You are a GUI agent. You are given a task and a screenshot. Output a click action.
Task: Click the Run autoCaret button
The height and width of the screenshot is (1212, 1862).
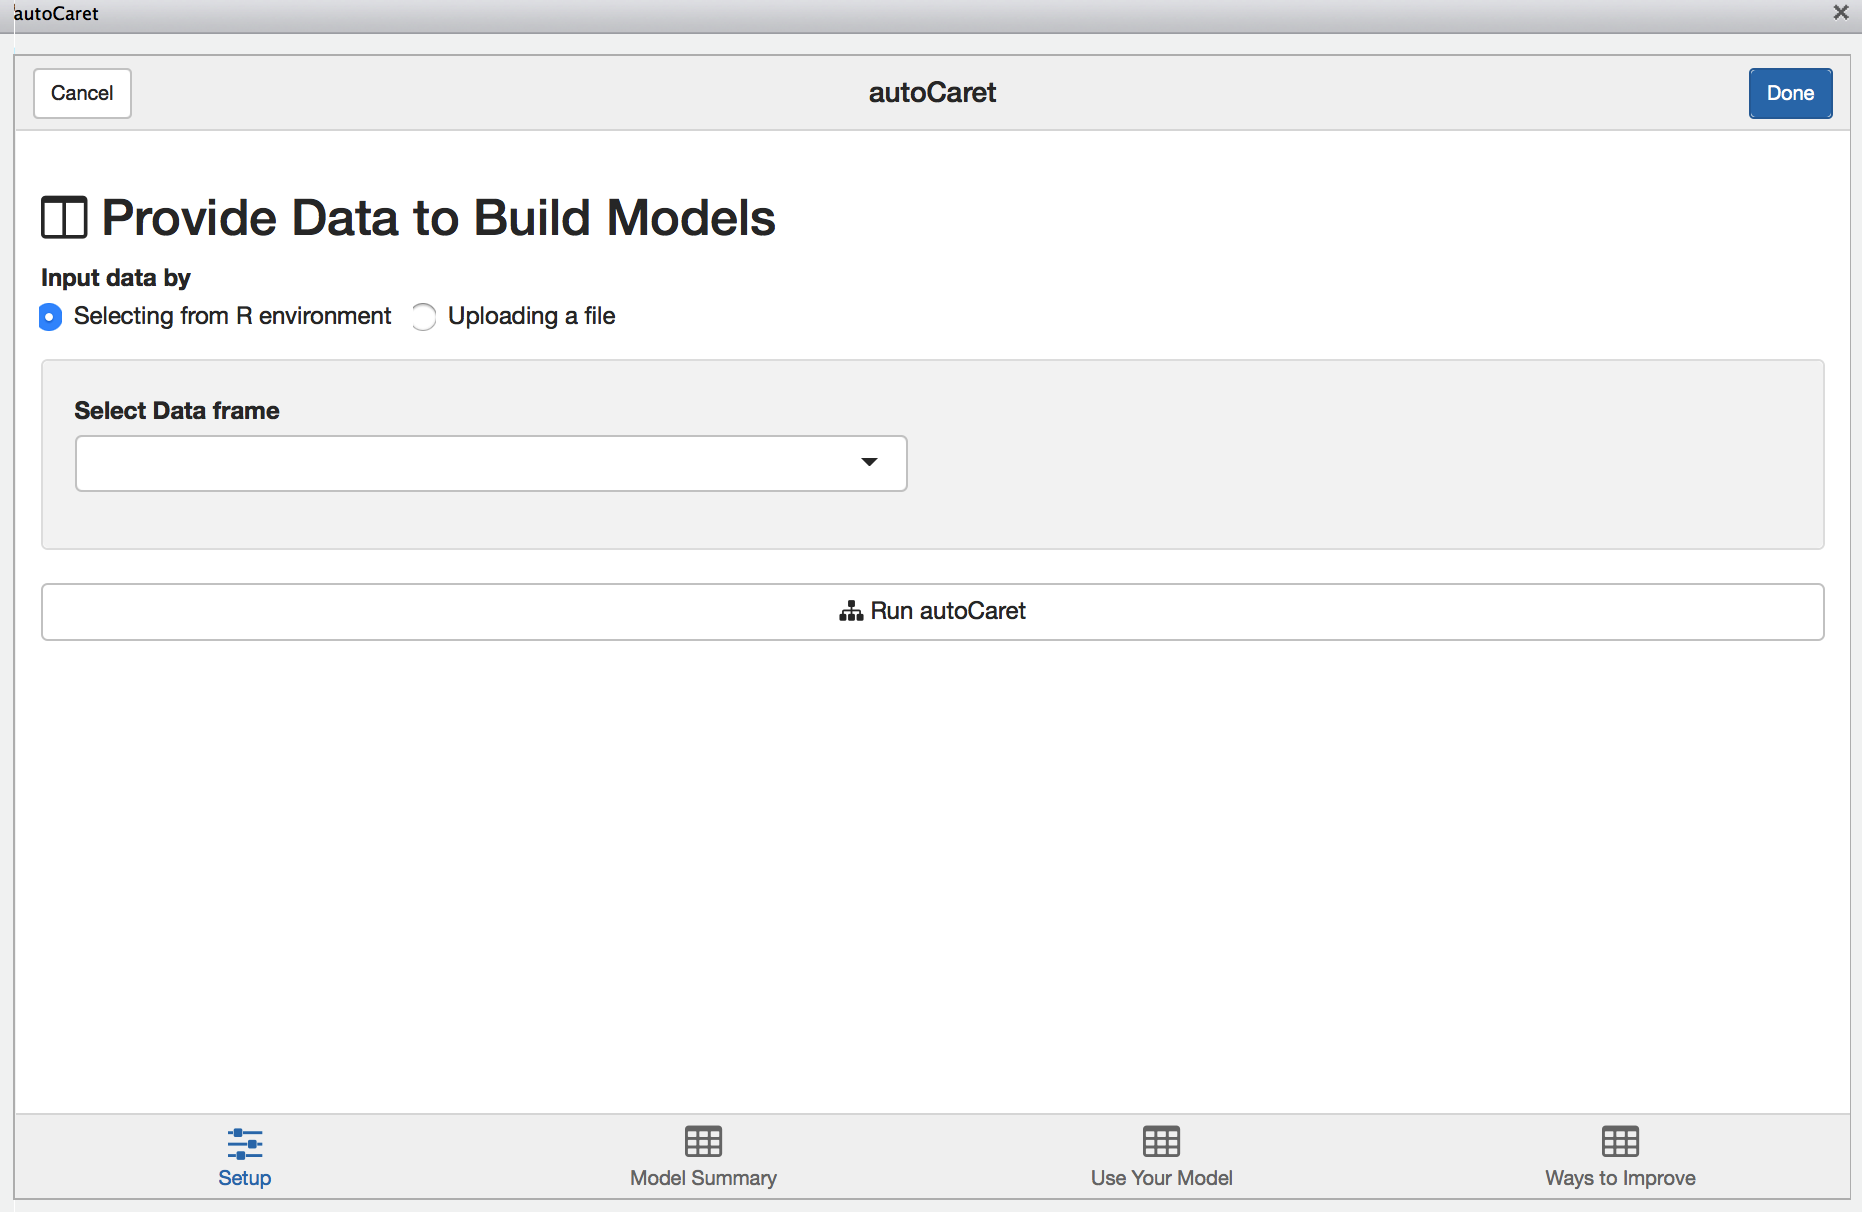click(x=932, y=612)
